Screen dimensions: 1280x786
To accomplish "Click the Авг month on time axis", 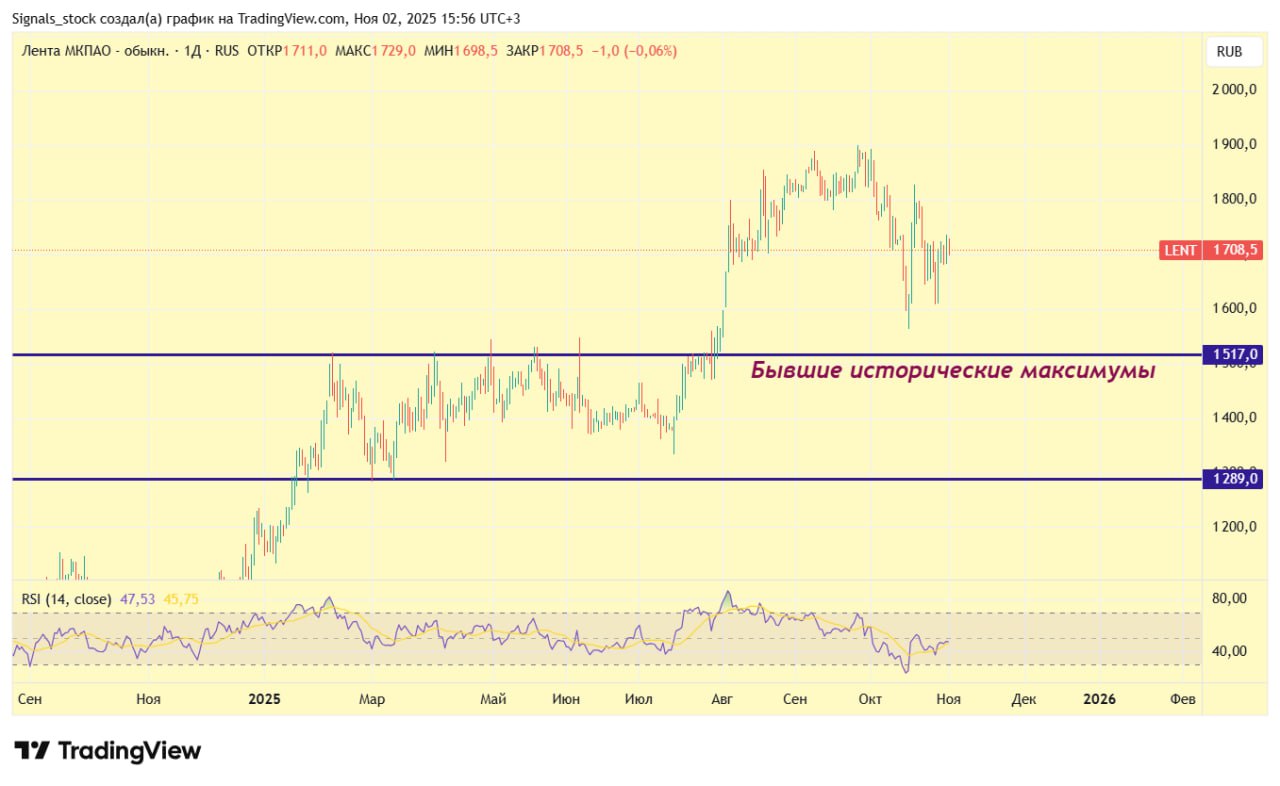I will click(721, 699).
